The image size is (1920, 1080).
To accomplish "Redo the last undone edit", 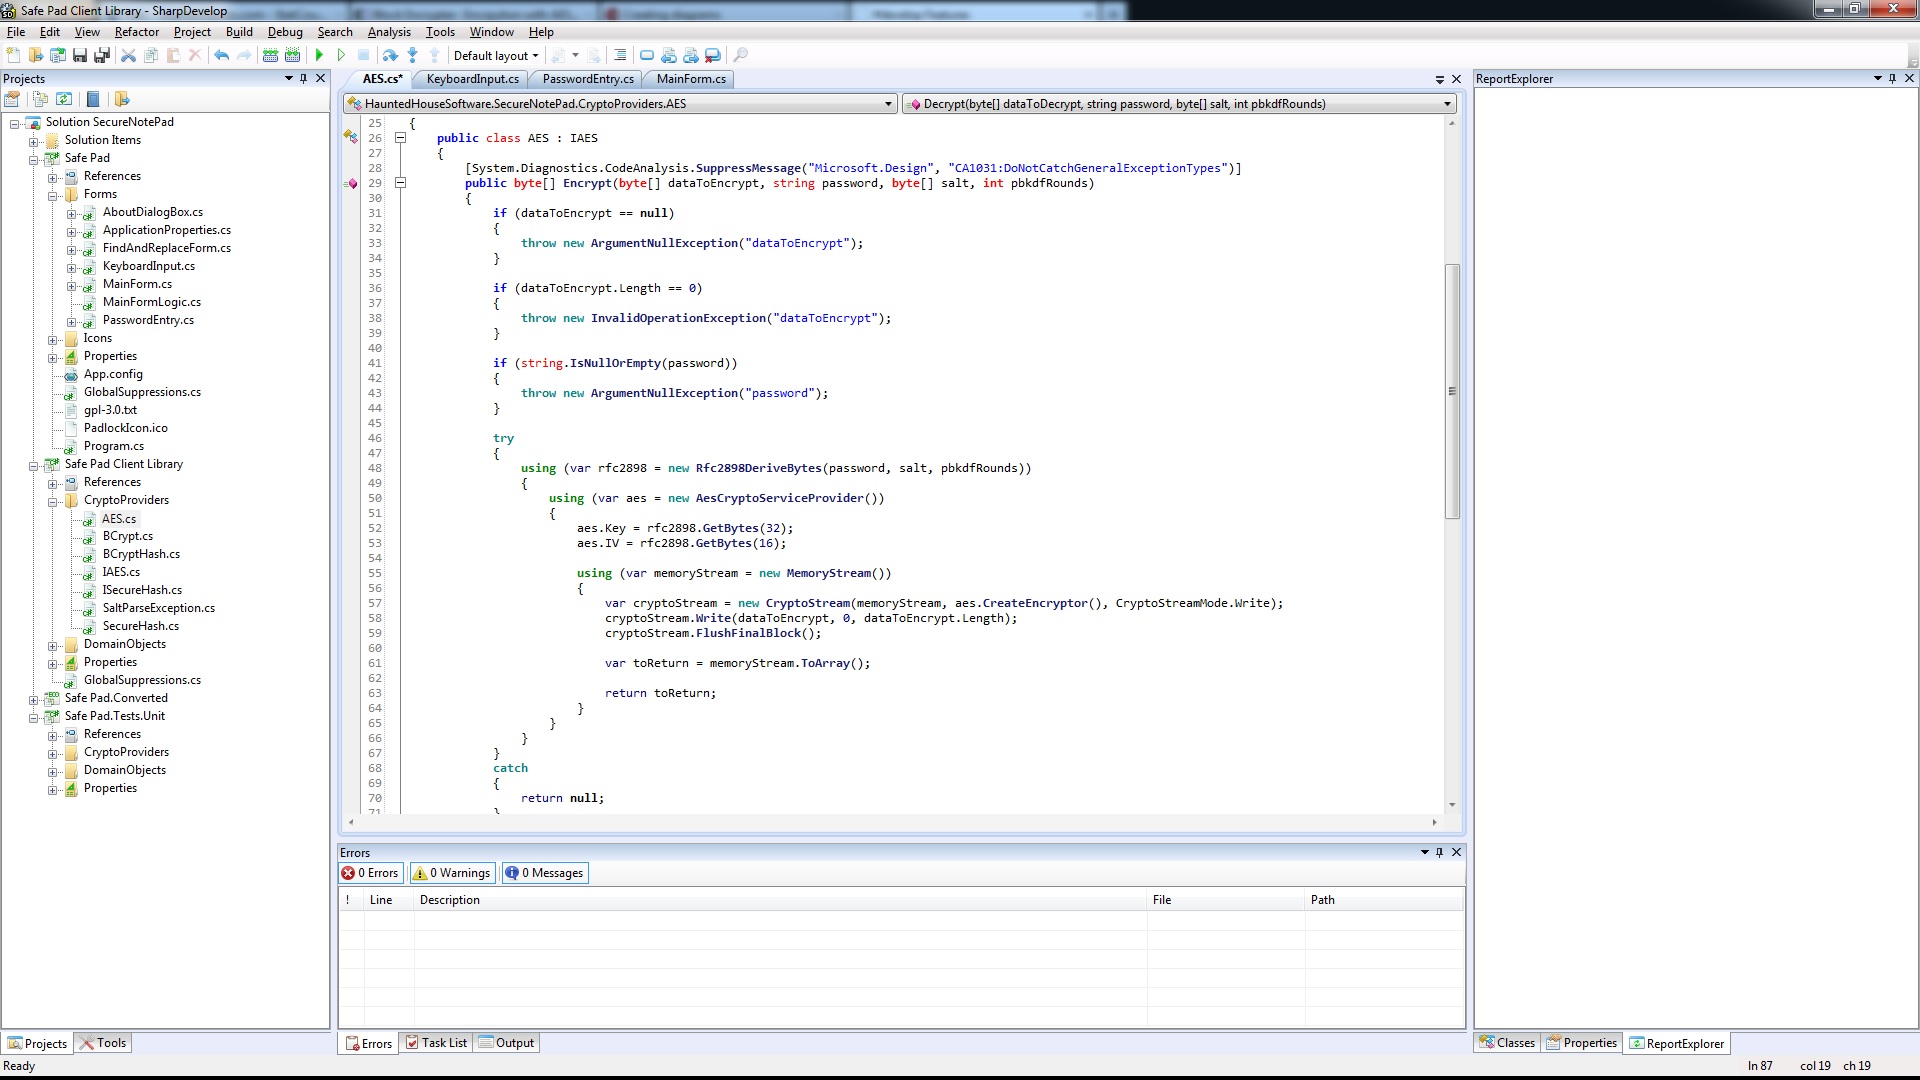I will pyautogui.click(x=244, y=55).
